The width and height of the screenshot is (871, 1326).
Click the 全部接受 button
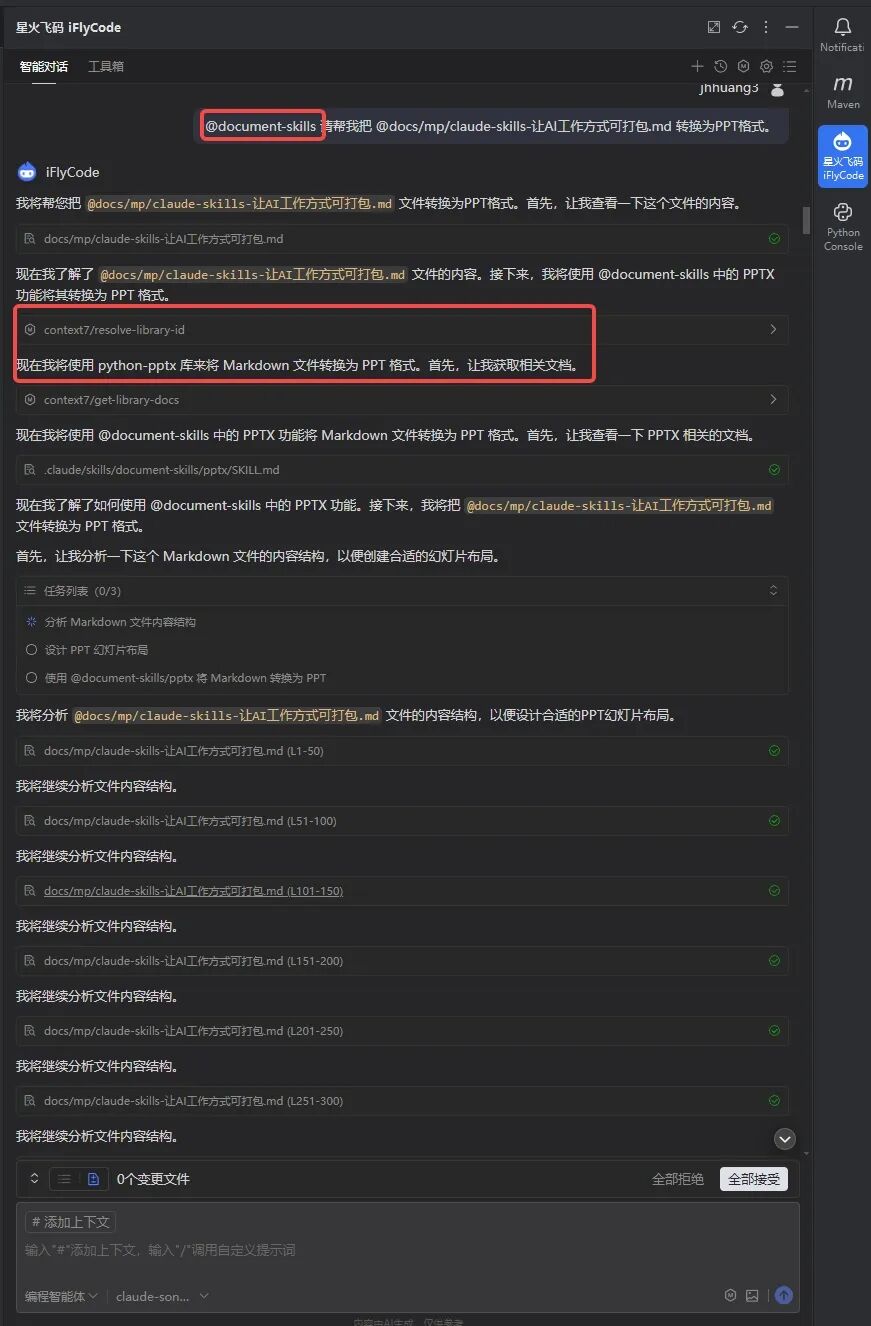[x=754, y=1179]
